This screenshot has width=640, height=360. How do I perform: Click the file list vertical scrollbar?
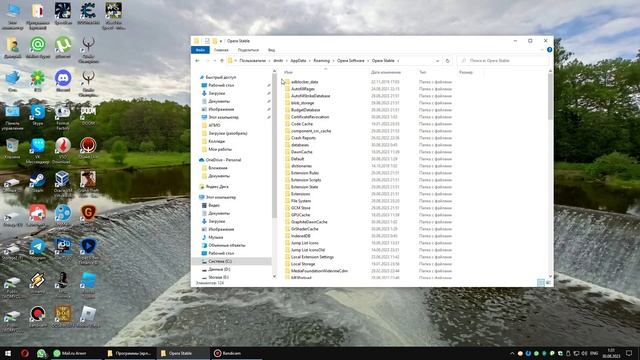pos(551,97)
